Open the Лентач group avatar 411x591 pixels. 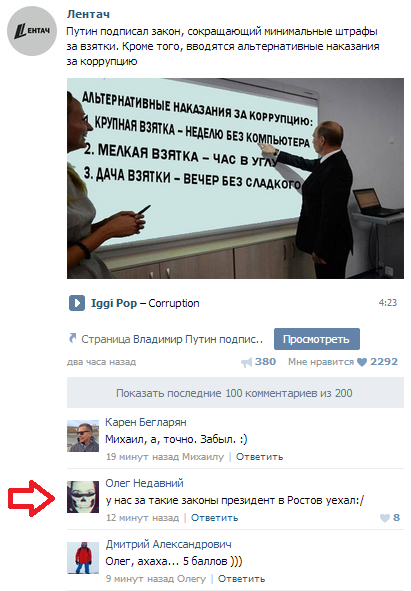point(32,31)
